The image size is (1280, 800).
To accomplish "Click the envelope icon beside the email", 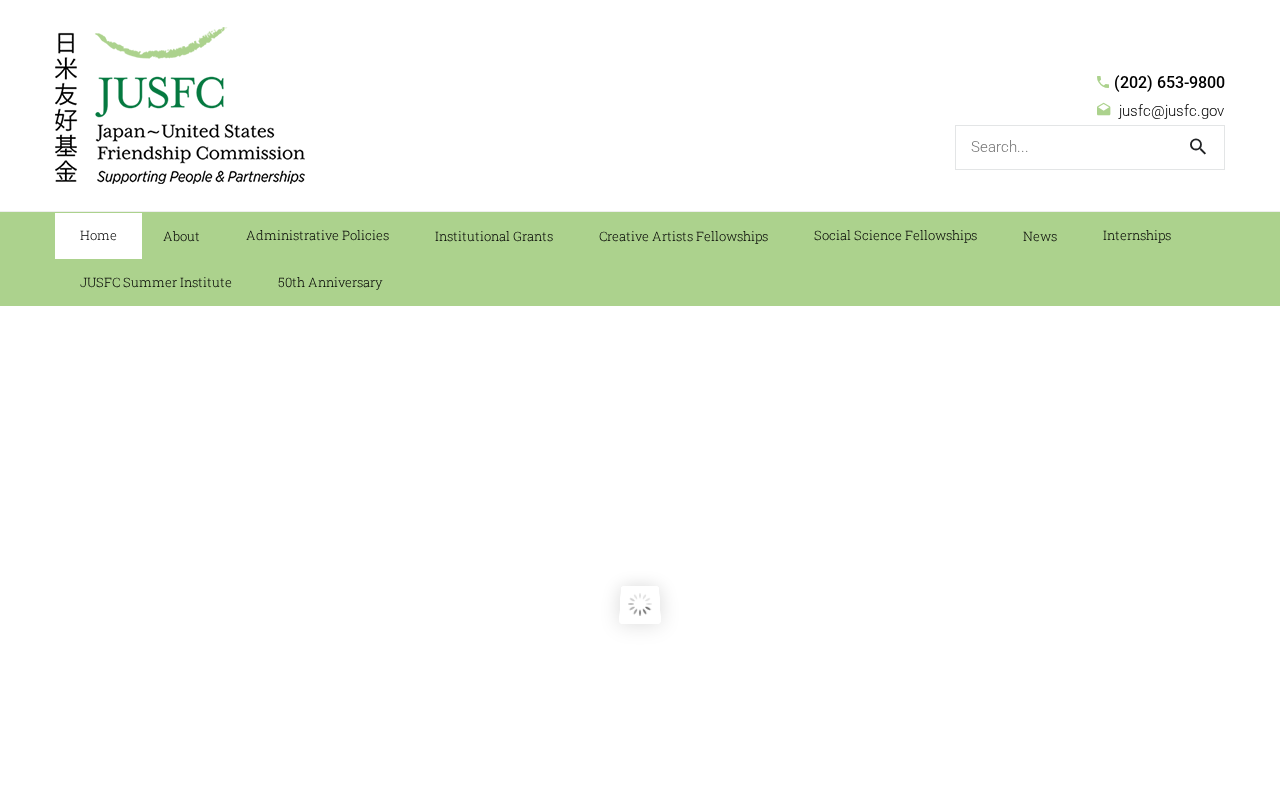I will click(1104, 110).
